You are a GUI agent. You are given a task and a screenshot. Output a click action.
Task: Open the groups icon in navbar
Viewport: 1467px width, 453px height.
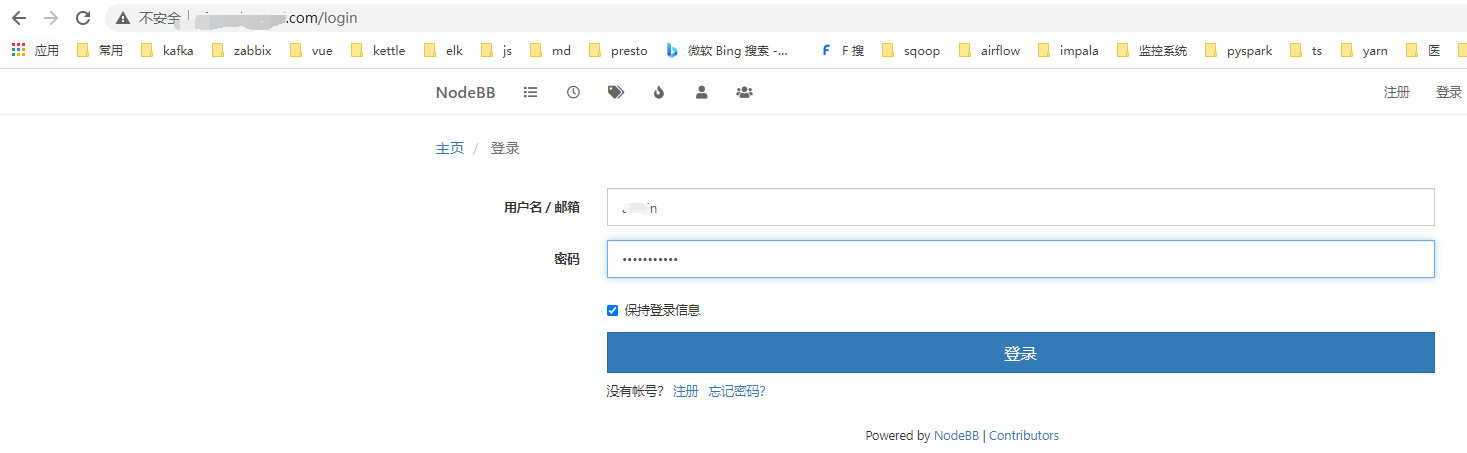click(x=744, y=92)
